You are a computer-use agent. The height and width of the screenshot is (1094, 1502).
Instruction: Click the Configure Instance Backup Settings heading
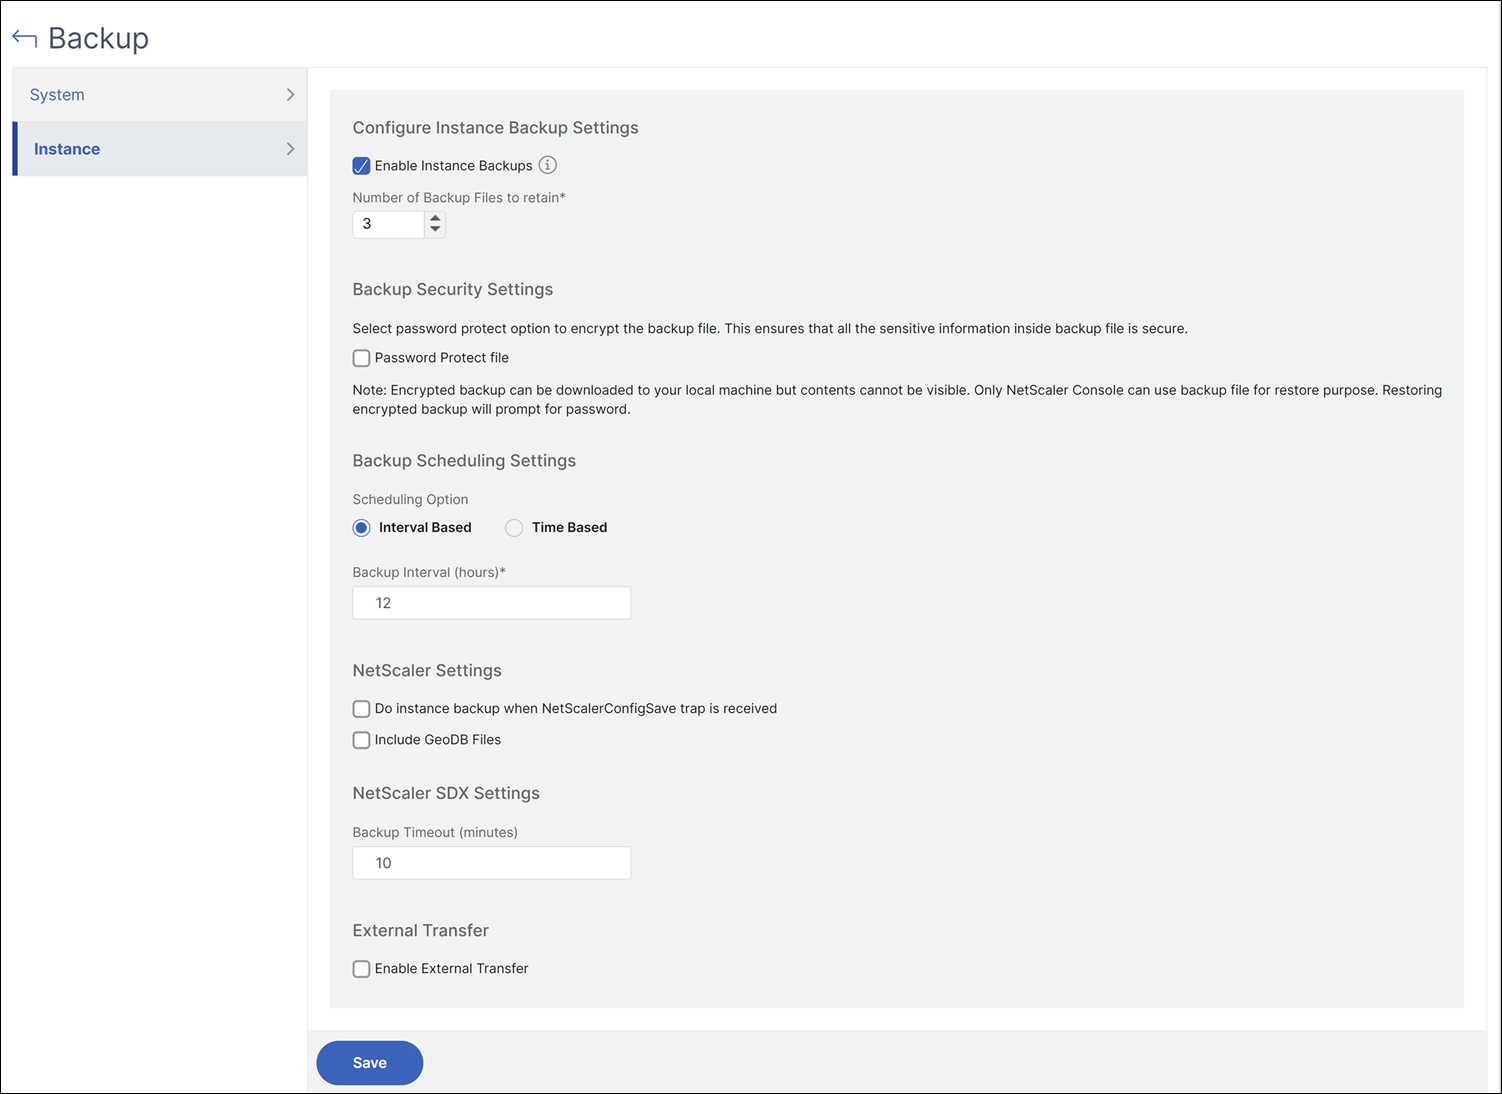[495, 128]
